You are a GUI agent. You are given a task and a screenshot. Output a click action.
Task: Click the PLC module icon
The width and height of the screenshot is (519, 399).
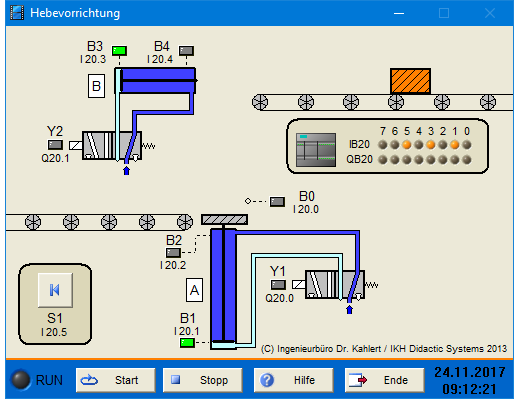click(316, 150)
